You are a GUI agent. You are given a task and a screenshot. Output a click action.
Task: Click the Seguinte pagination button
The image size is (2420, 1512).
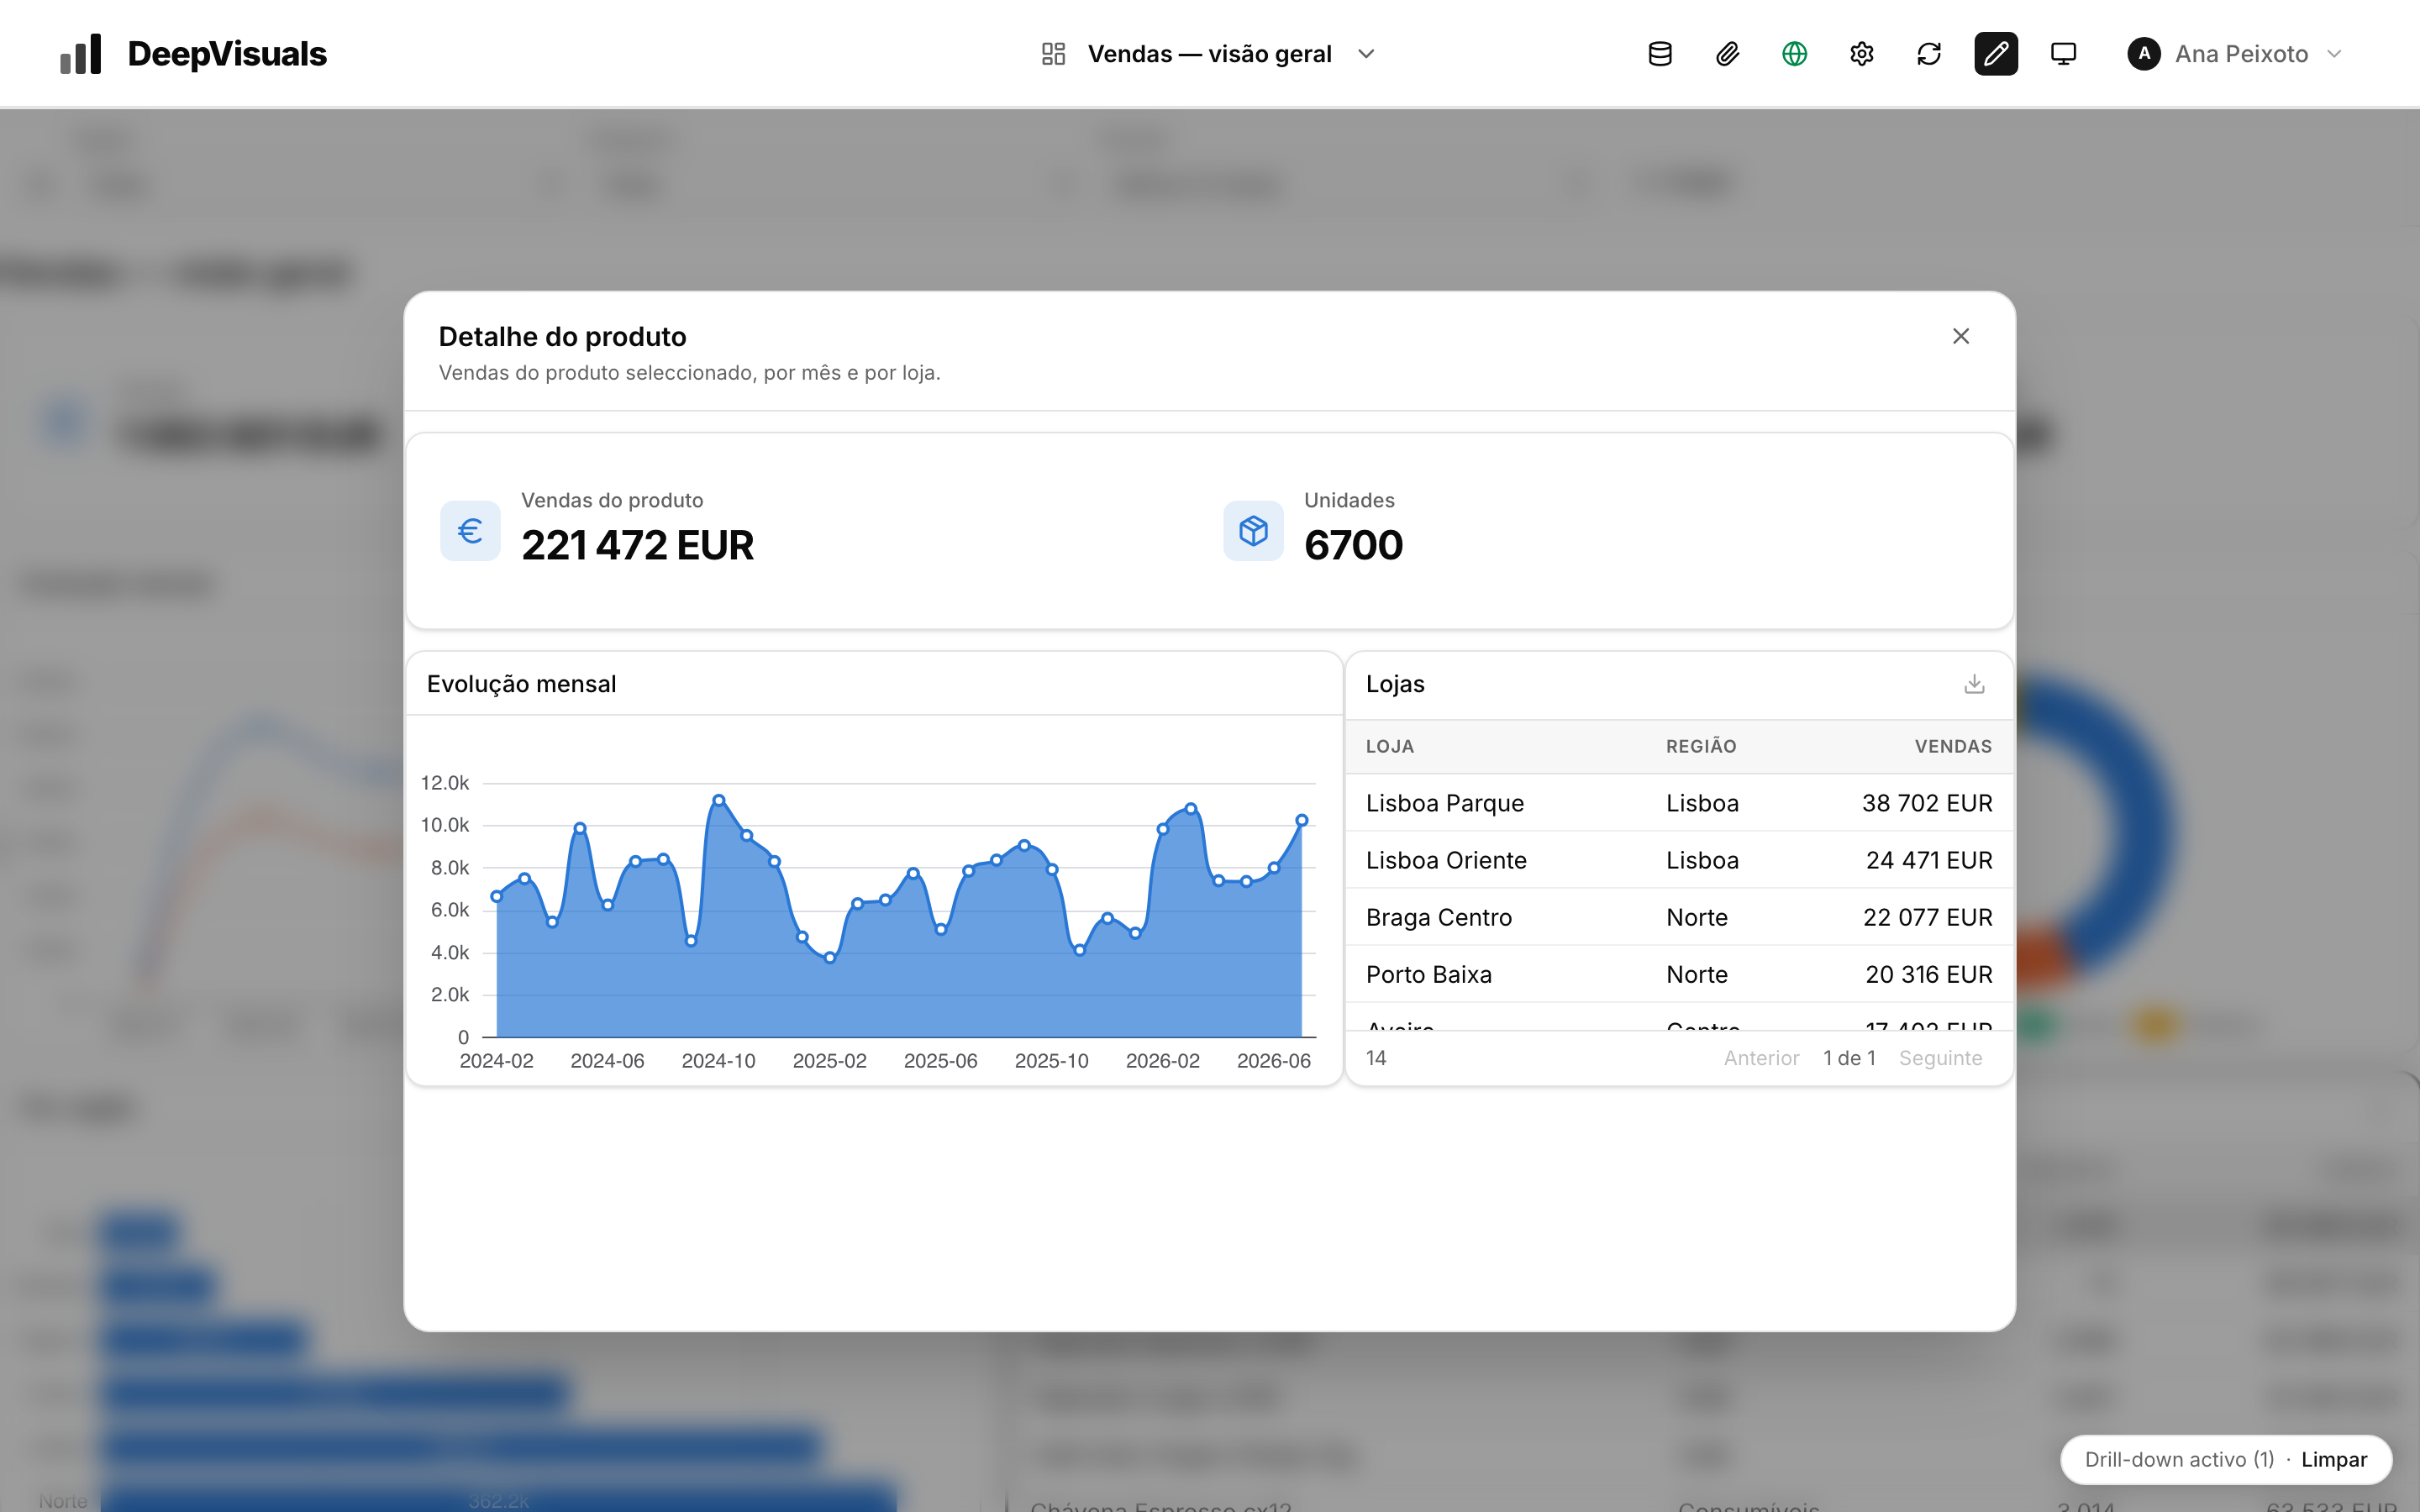1940,1058
